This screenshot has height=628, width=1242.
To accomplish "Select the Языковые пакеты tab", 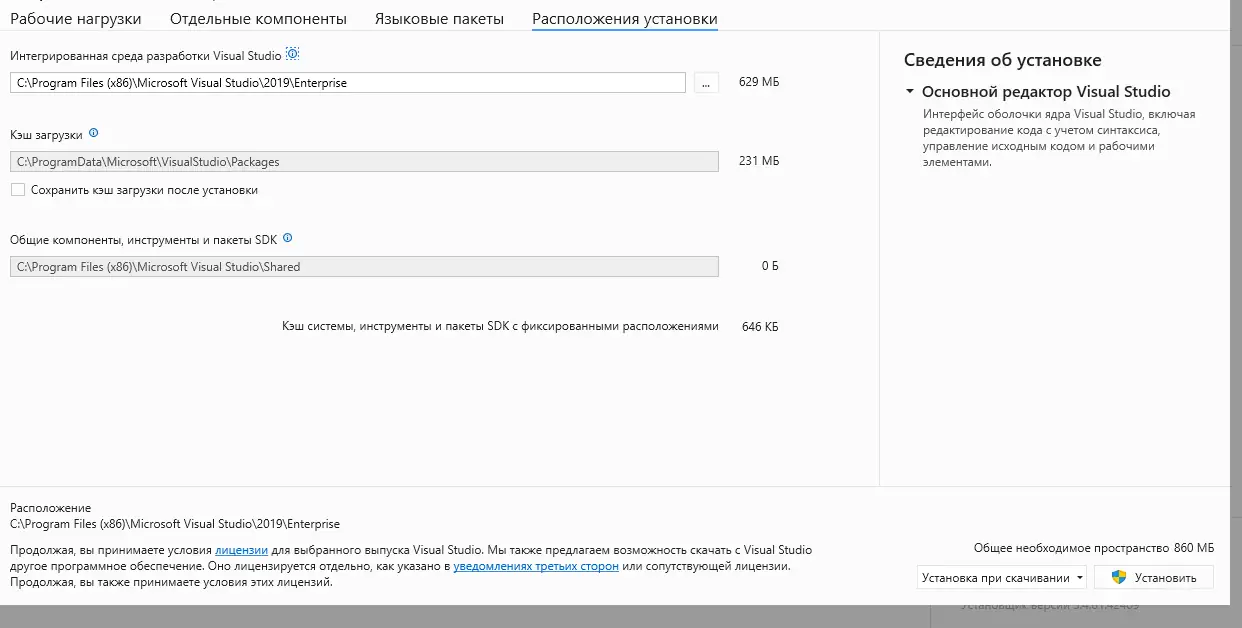I will tap(440, 18).
